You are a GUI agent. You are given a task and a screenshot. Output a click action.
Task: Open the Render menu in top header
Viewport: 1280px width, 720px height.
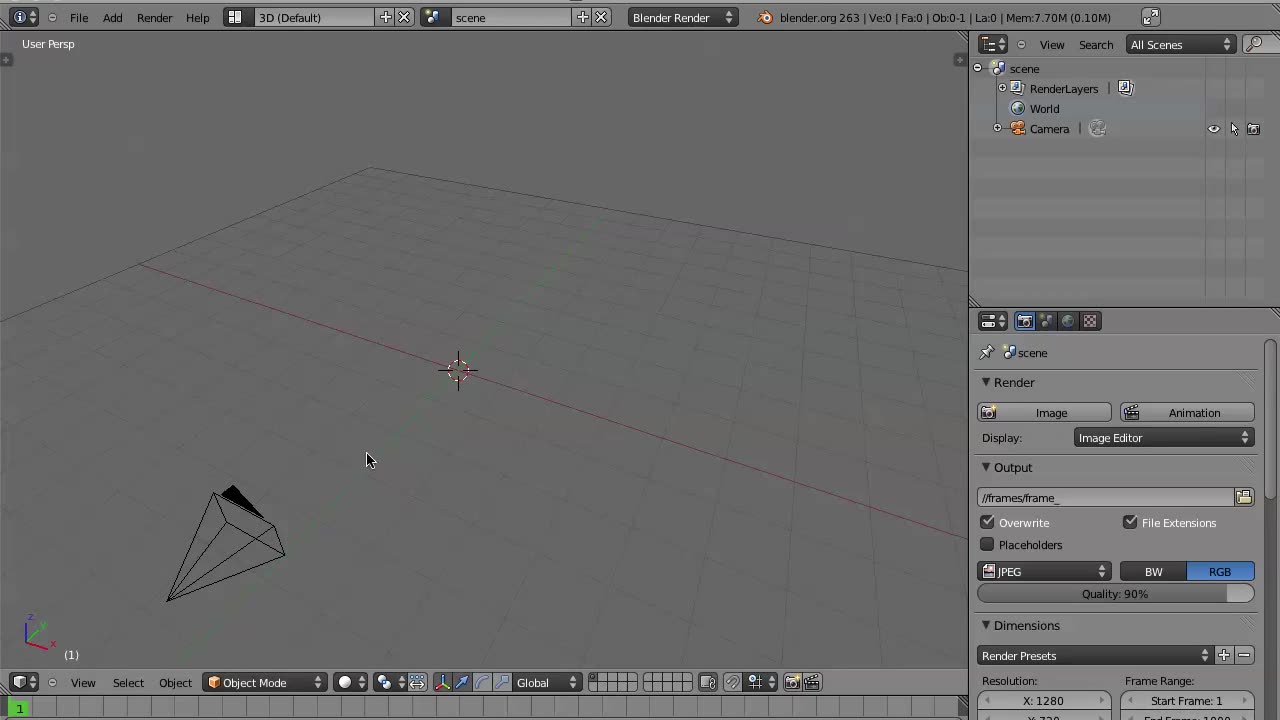[x=155, y=17]
